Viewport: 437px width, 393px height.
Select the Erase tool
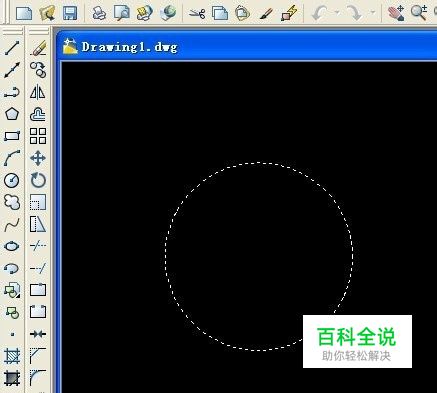pos(38,48)
